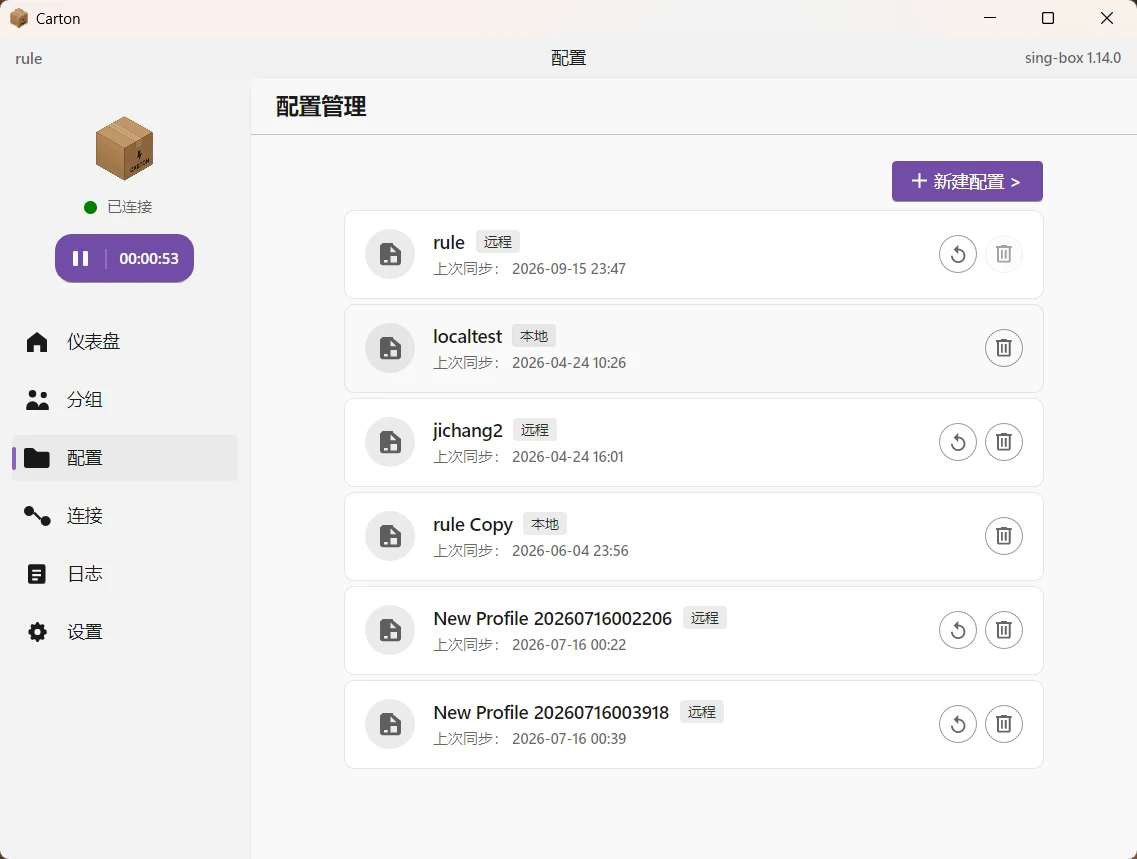Select the localtest profile name
The height and width of the screenshot is (859, 1137).
[x=468, y=336]
